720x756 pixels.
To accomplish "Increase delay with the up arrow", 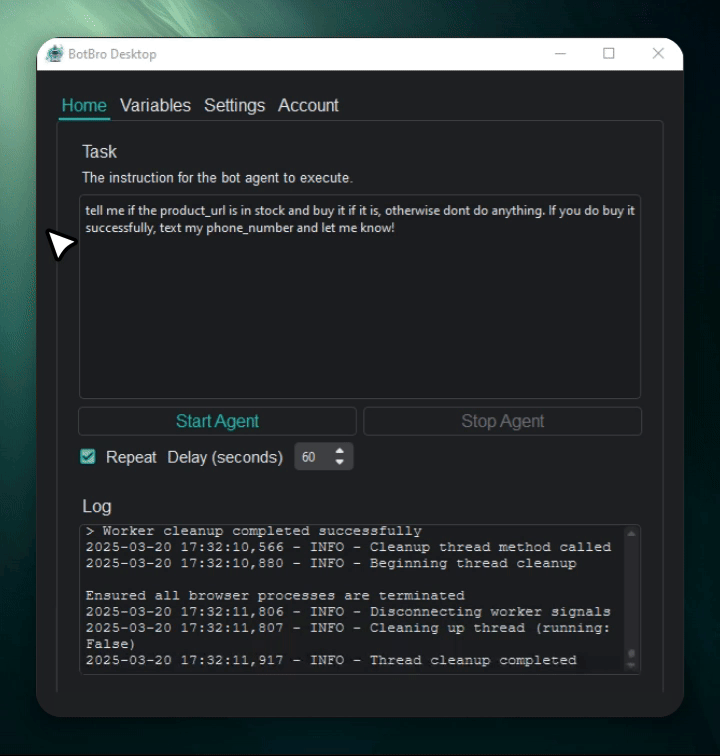I will (x=340, y=451).
